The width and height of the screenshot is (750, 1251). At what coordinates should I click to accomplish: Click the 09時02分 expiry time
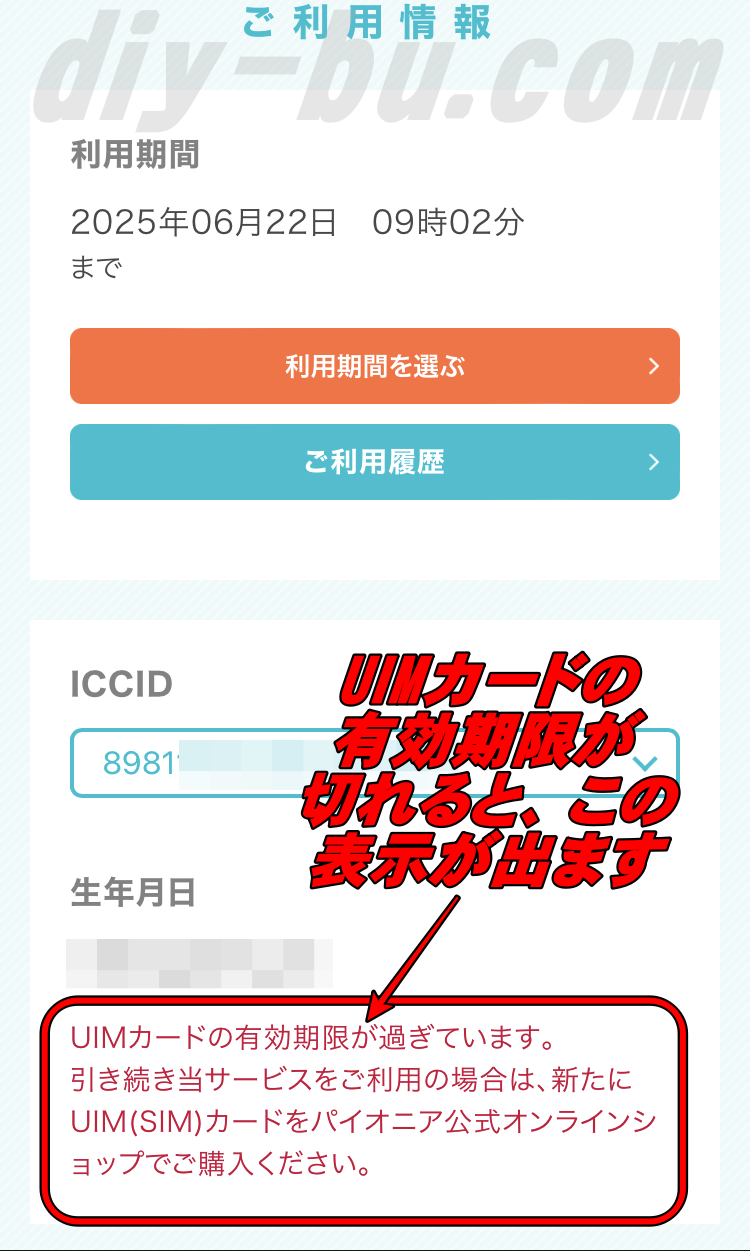(x=448, y=222)
